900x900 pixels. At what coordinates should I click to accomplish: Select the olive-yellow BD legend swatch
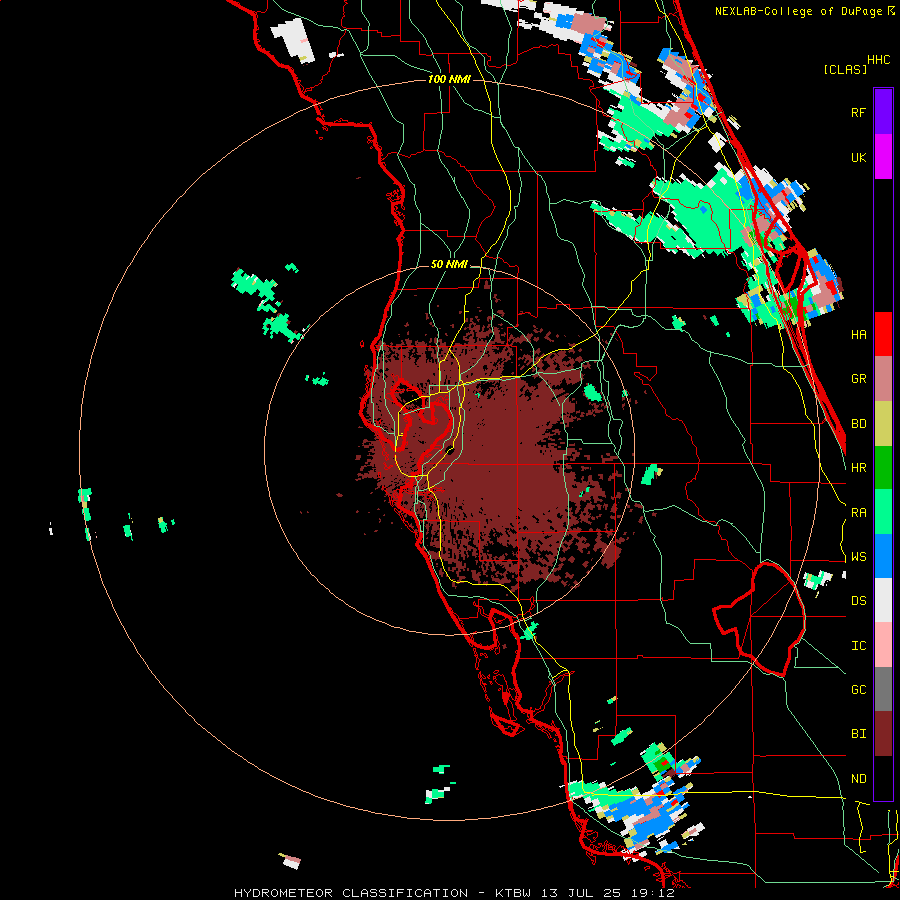883,424
